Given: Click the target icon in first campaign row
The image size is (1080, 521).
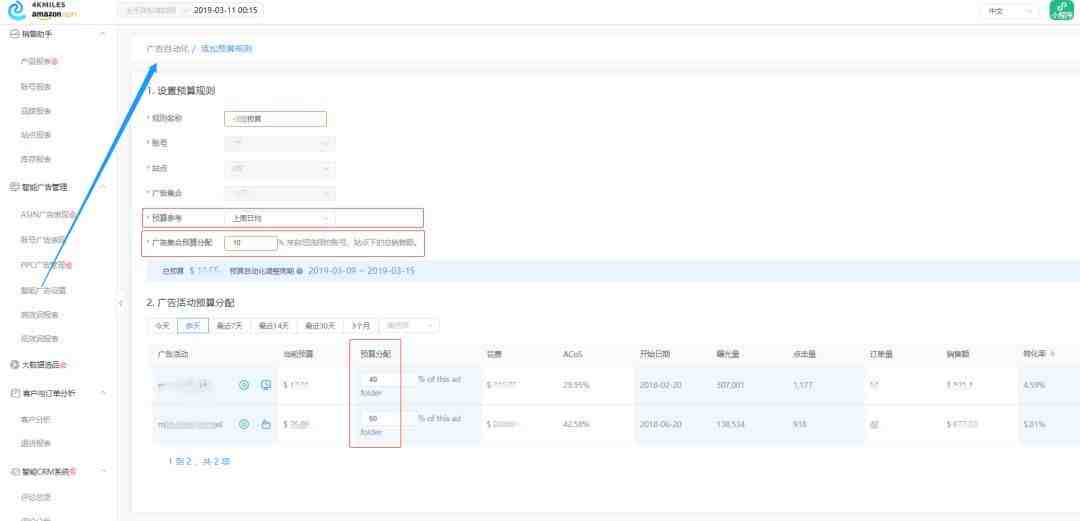Looking at the screenshot, I should 244,385.
